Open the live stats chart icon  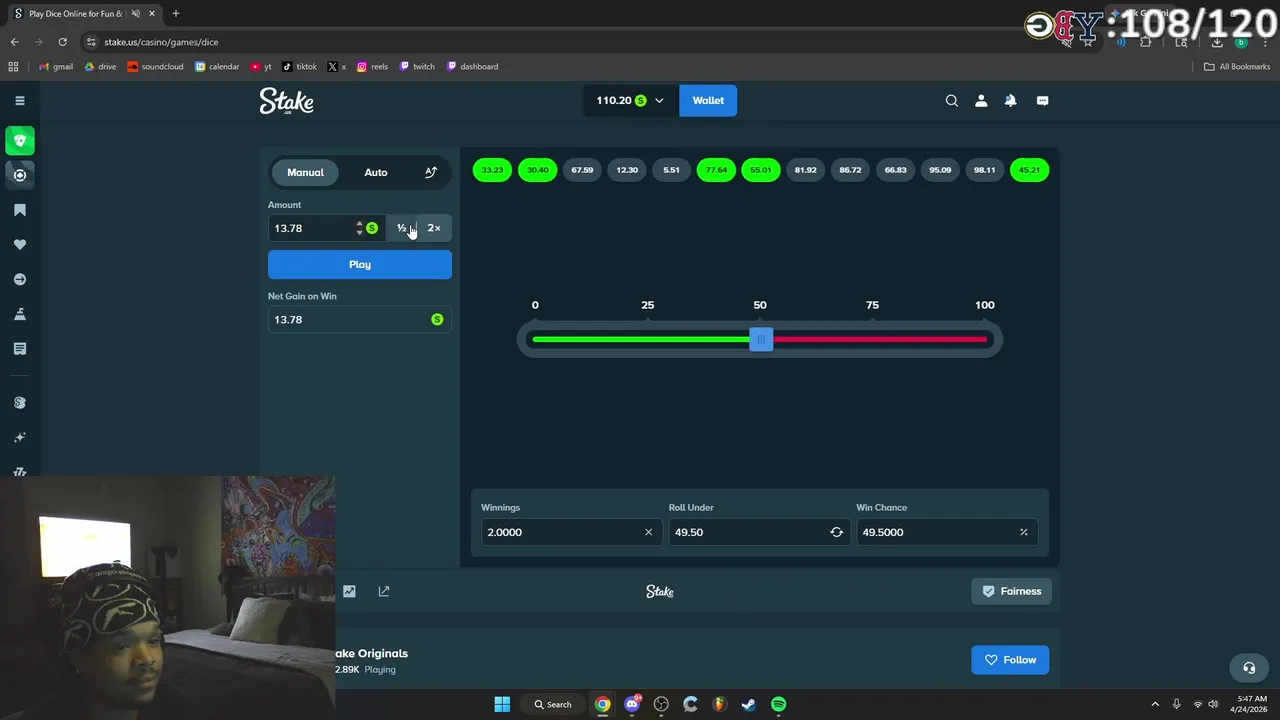point(349,591)
